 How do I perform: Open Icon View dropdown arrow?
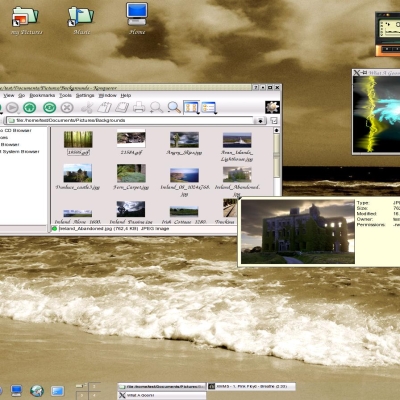coord(198,113)
